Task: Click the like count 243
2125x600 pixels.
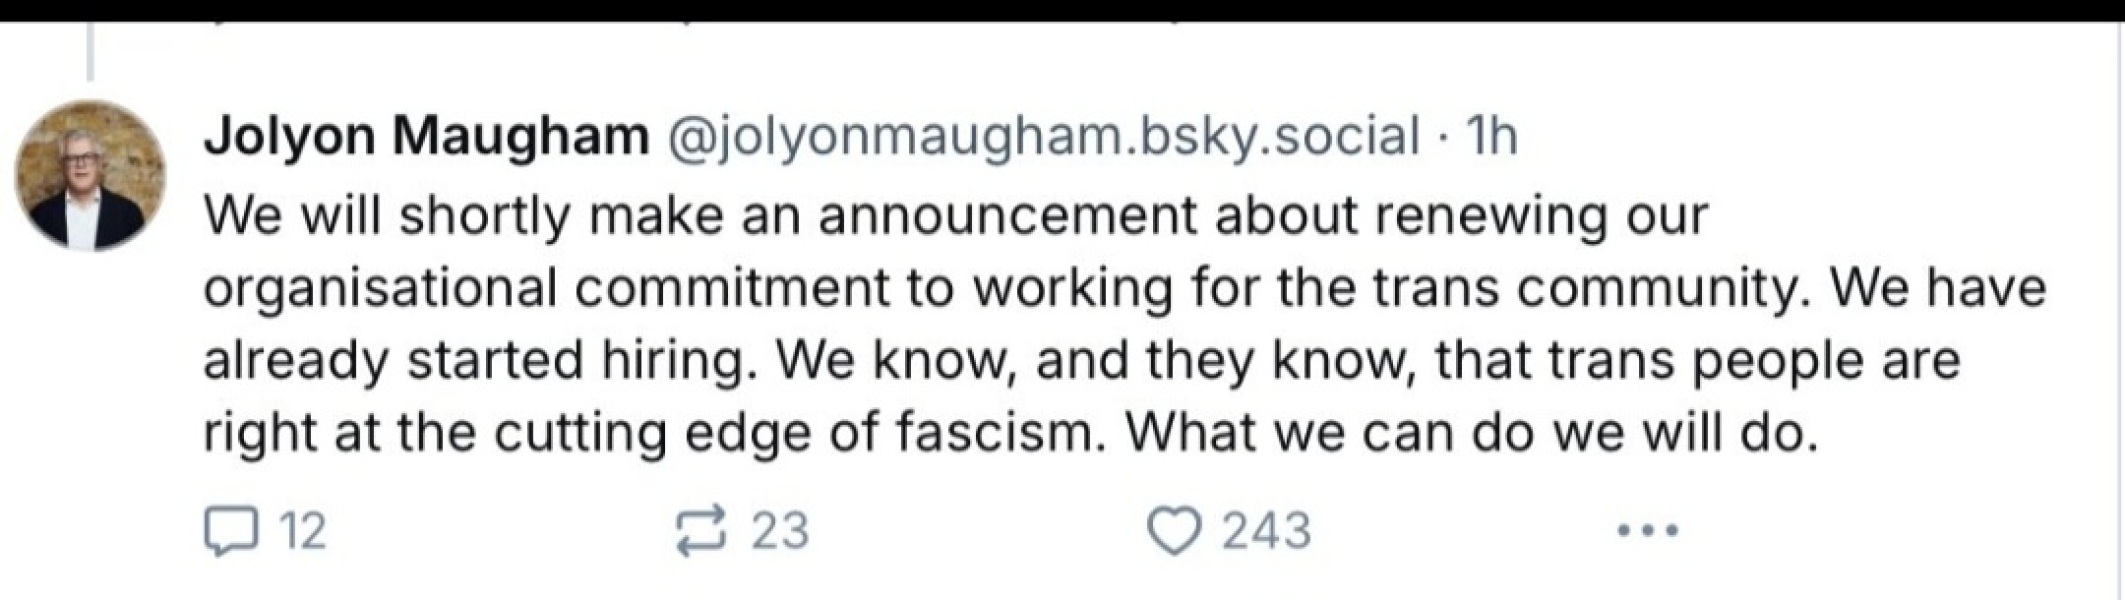Action: (x=1266, y=531)
